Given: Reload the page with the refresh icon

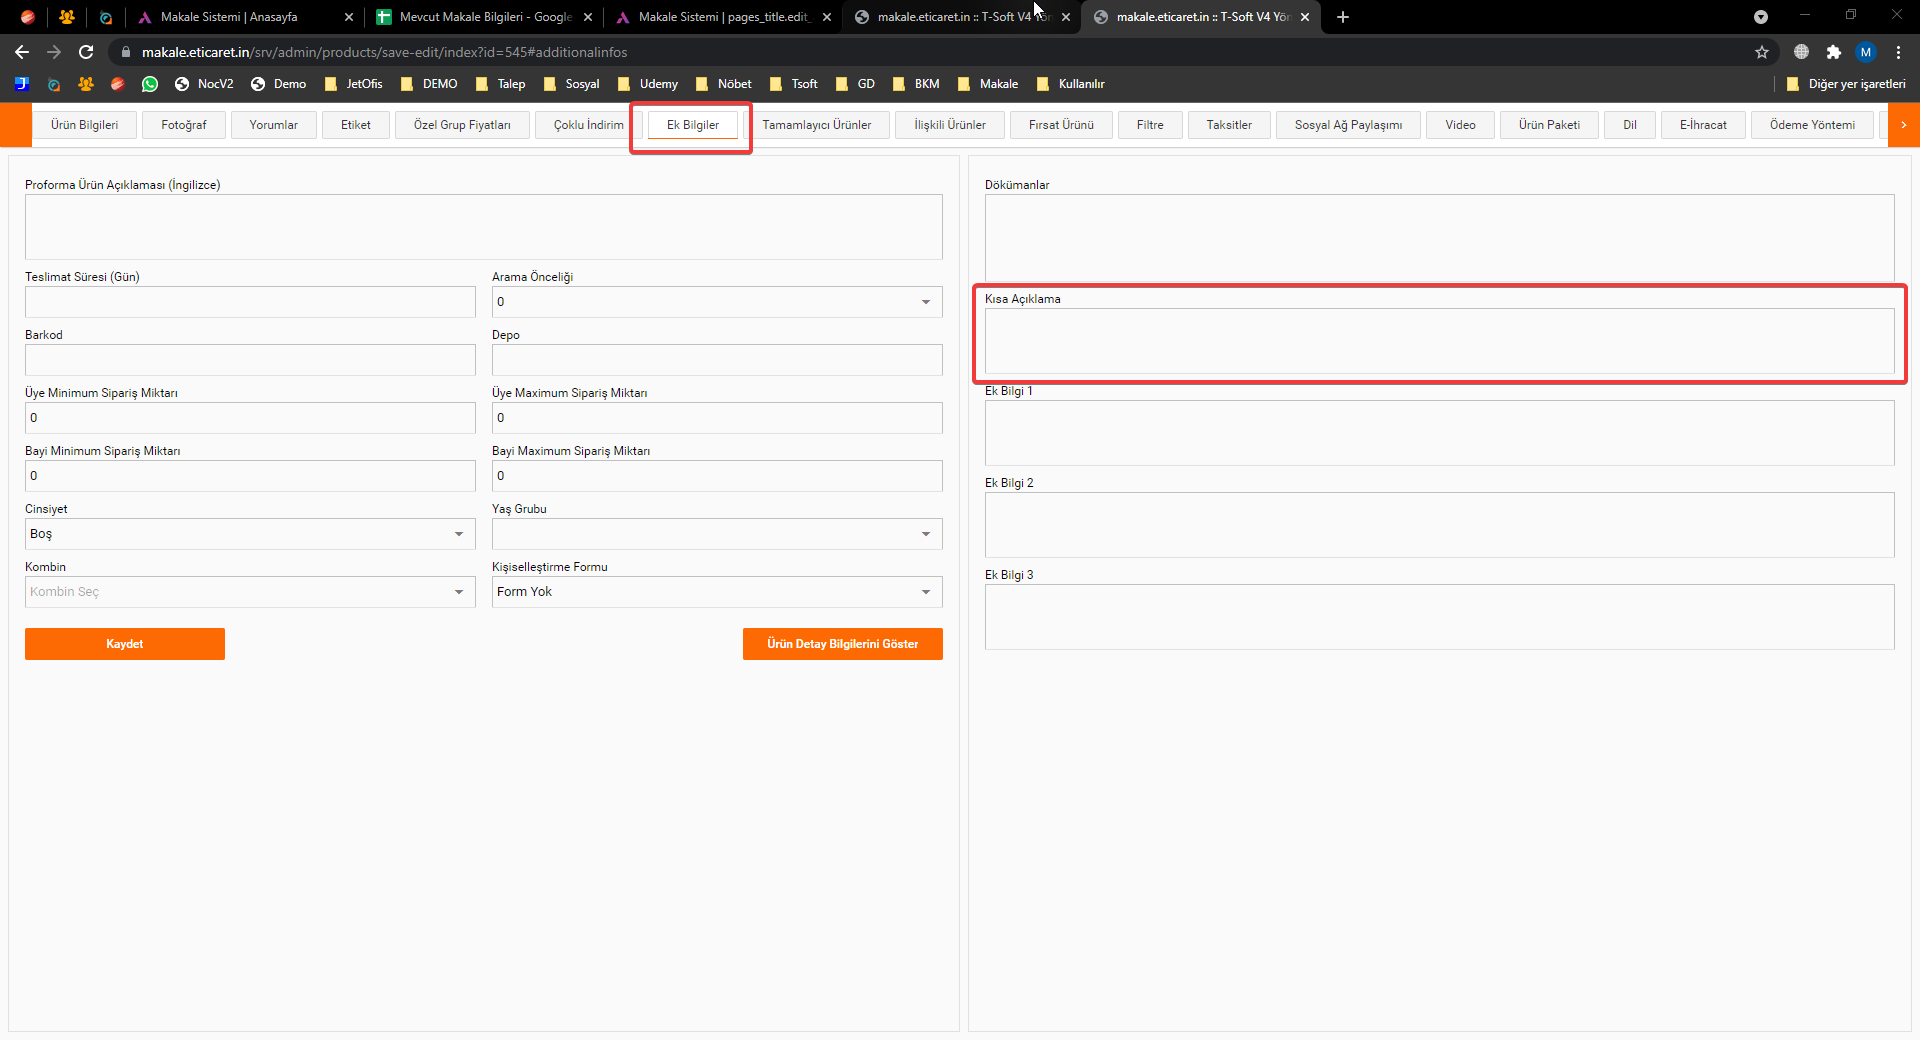Looking at the screenshot, I should tap(86, 52).
